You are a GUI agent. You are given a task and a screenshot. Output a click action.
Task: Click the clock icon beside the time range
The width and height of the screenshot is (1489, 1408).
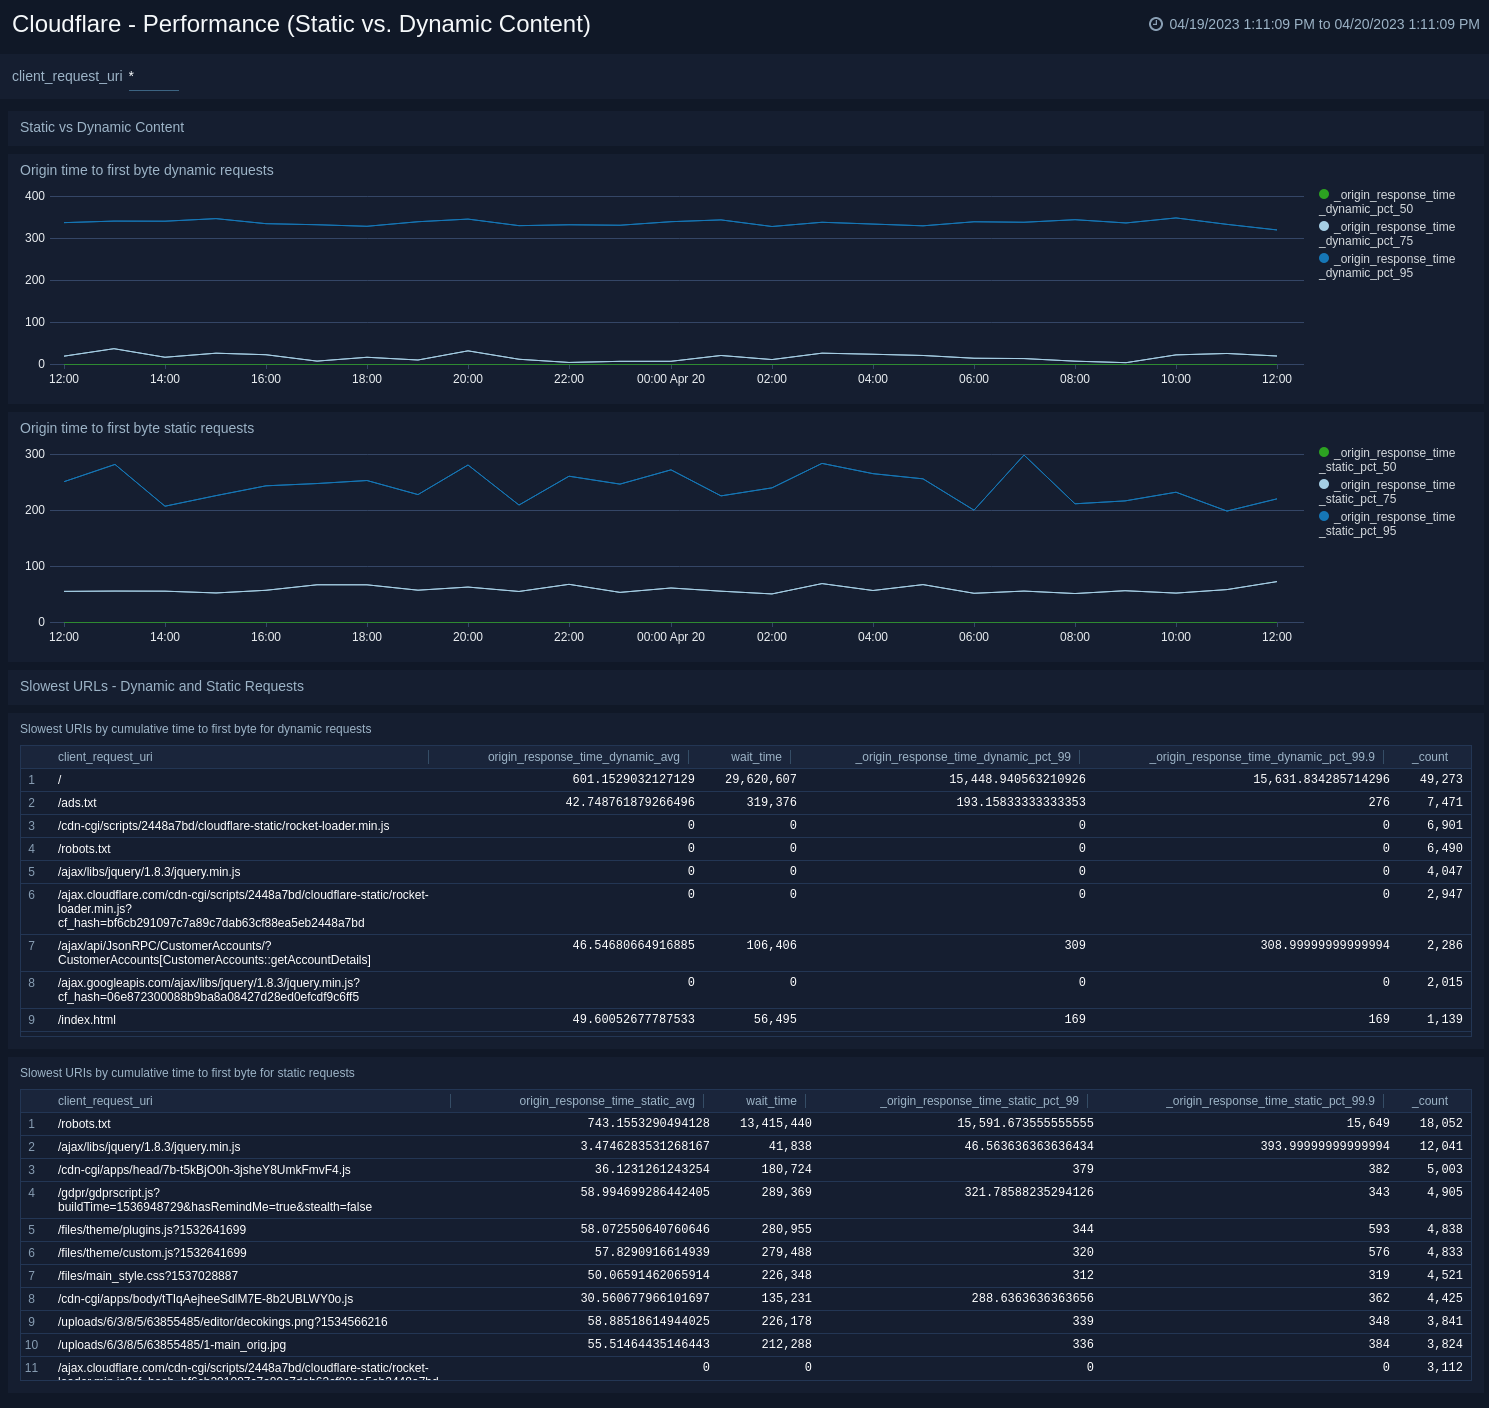click(1155, 24)
